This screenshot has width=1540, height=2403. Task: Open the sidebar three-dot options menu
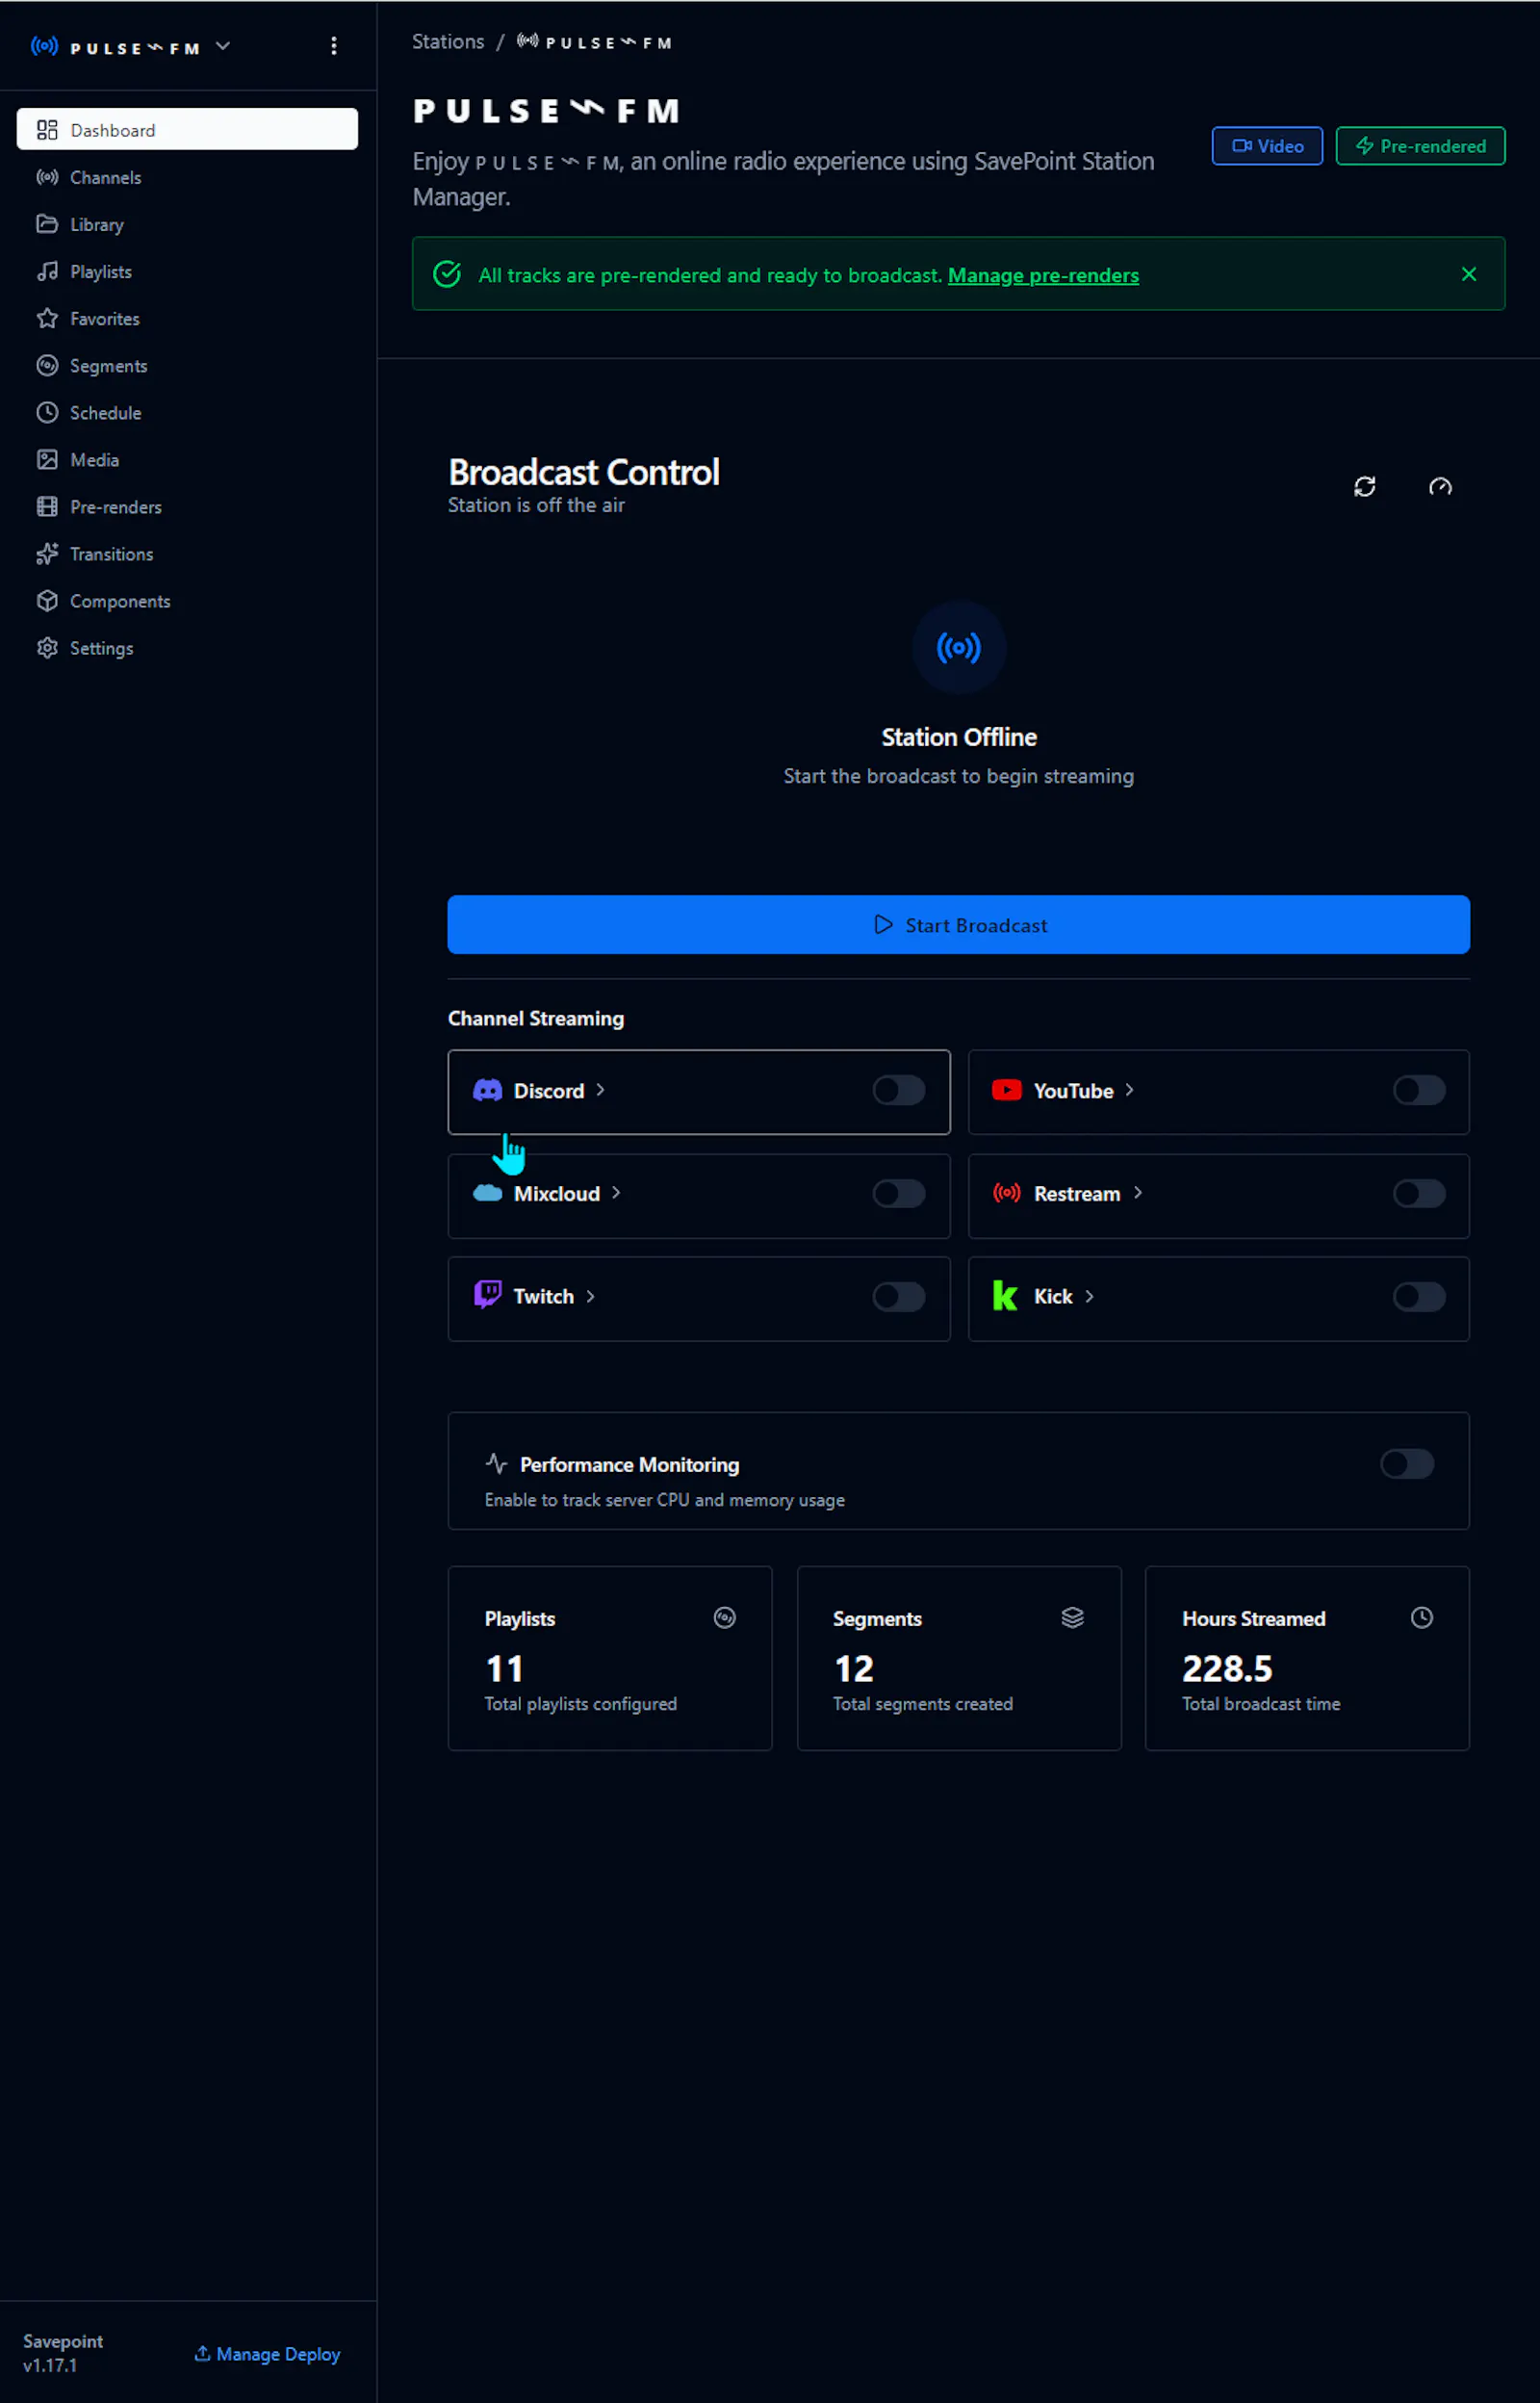[334, 46]
